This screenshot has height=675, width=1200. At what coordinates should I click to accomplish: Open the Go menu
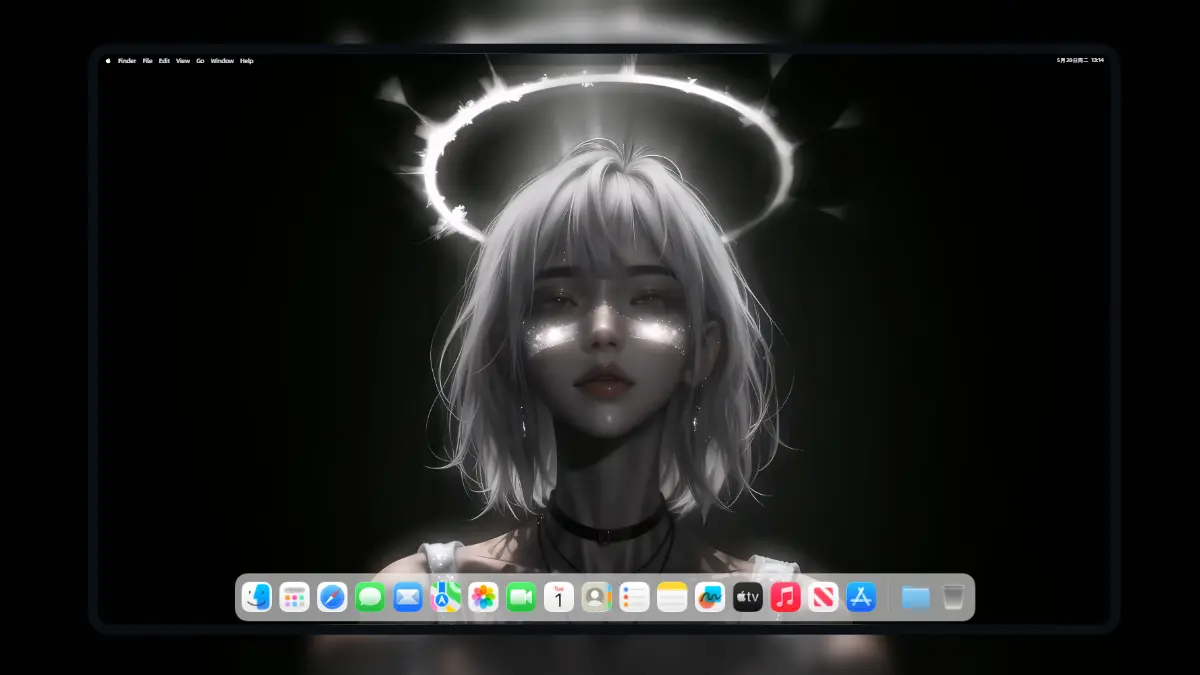(x=200, y=61)
